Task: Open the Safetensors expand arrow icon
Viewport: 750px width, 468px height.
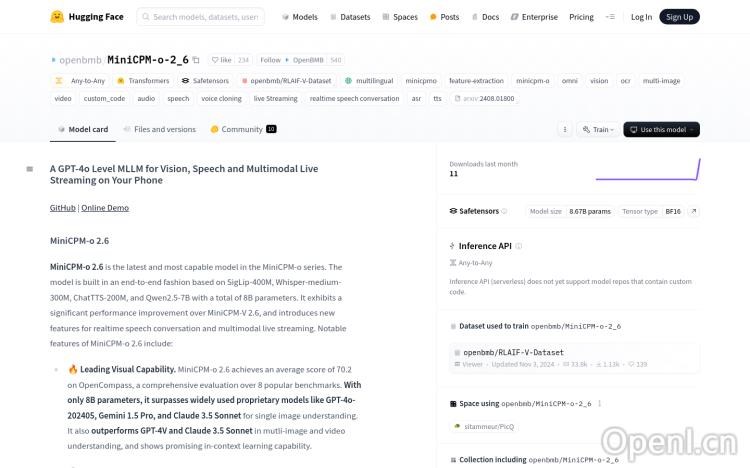Action: click(x=694, y=211)
